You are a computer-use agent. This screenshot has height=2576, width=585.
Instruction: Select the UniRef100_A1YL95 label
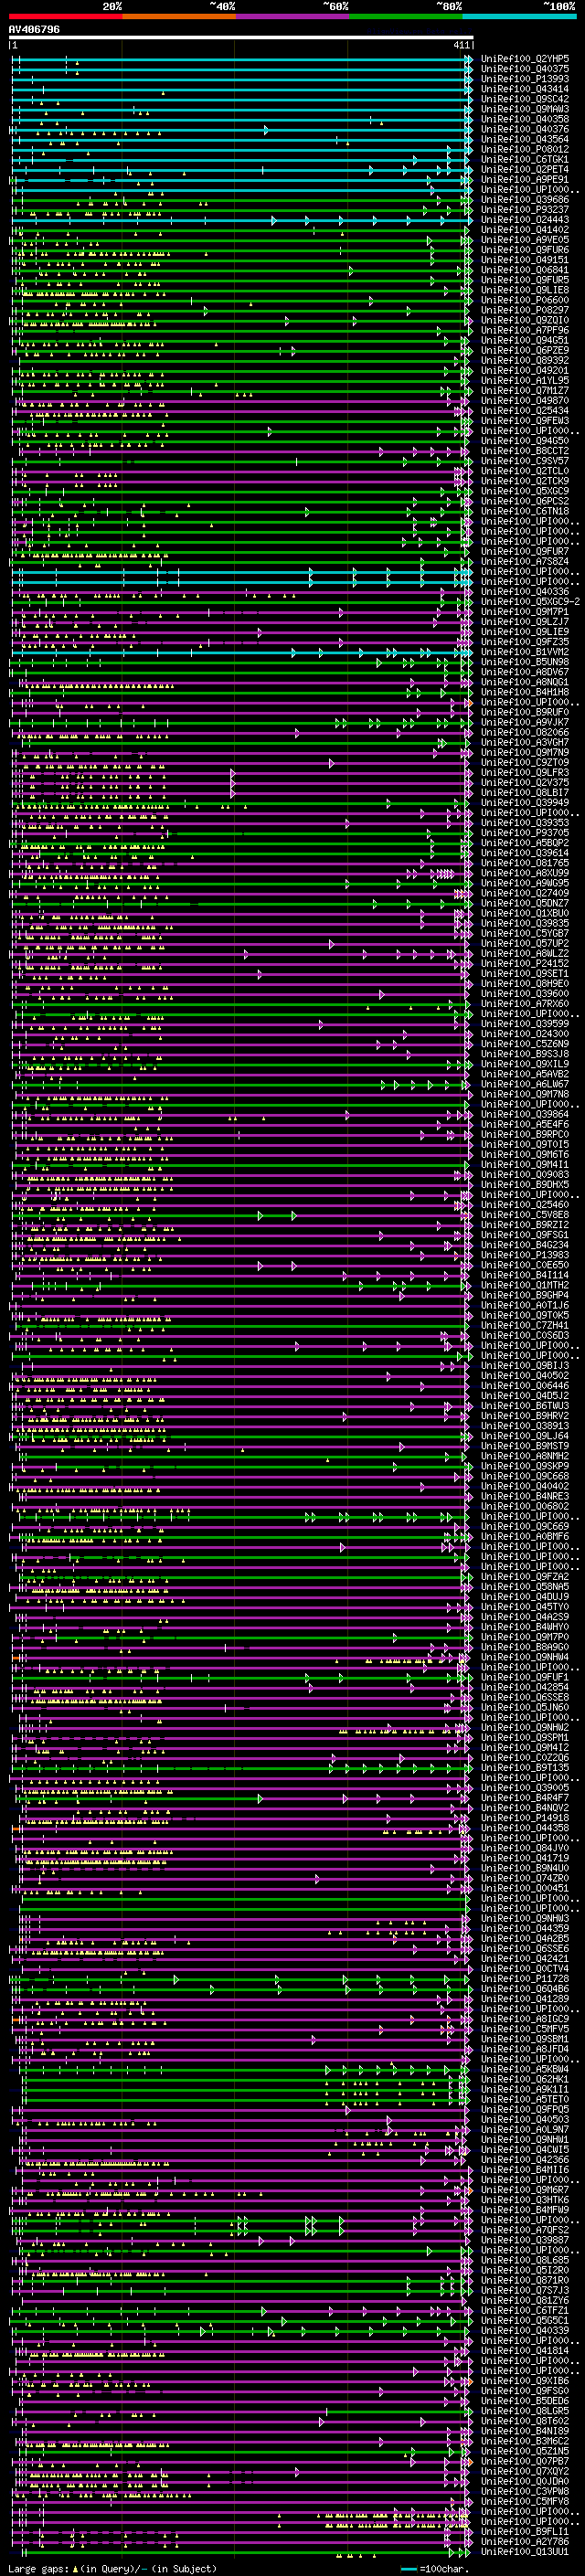click(524, 380)
